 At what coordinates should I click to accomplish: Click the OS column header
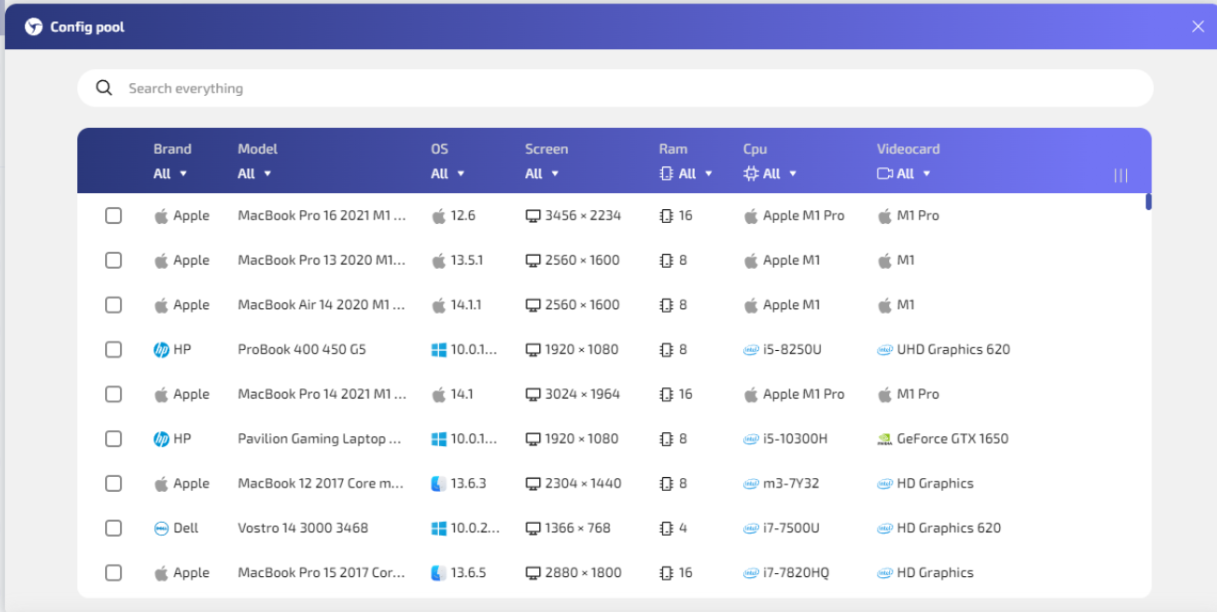439,149
